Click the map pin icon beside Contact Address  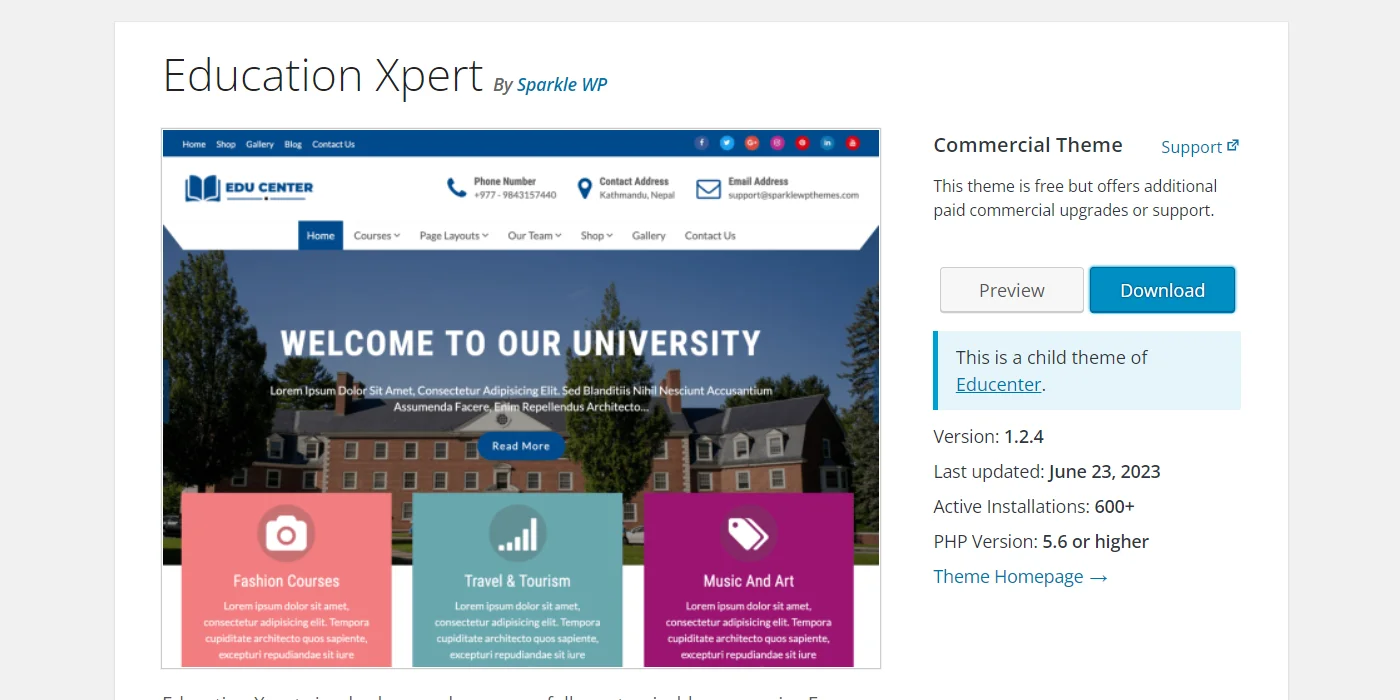(x=585, y=188)
